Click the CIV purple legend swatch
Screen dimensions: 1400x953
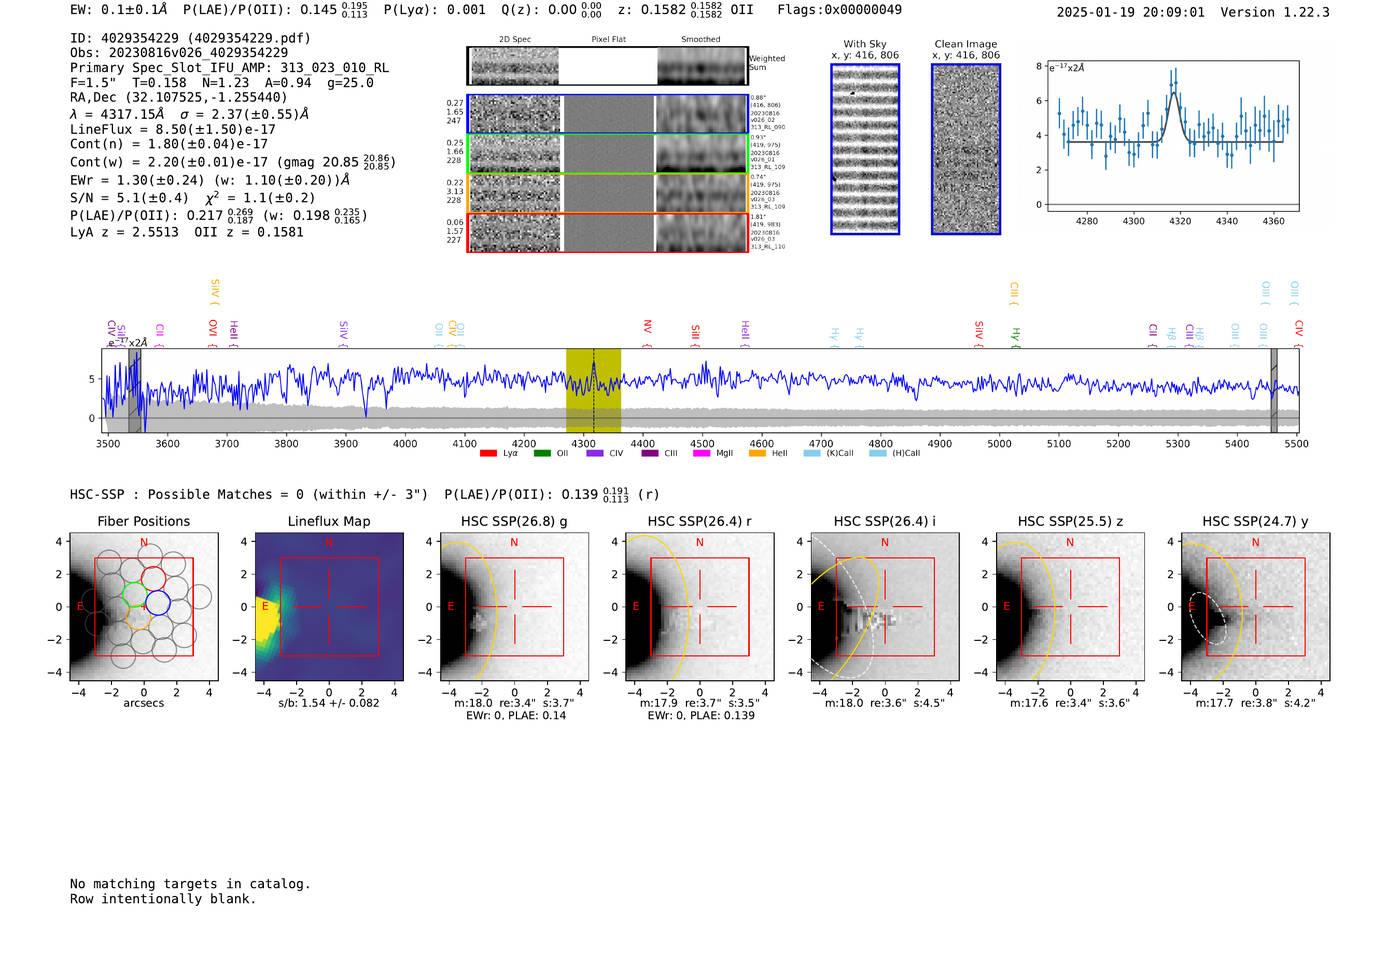click(595, 453)
